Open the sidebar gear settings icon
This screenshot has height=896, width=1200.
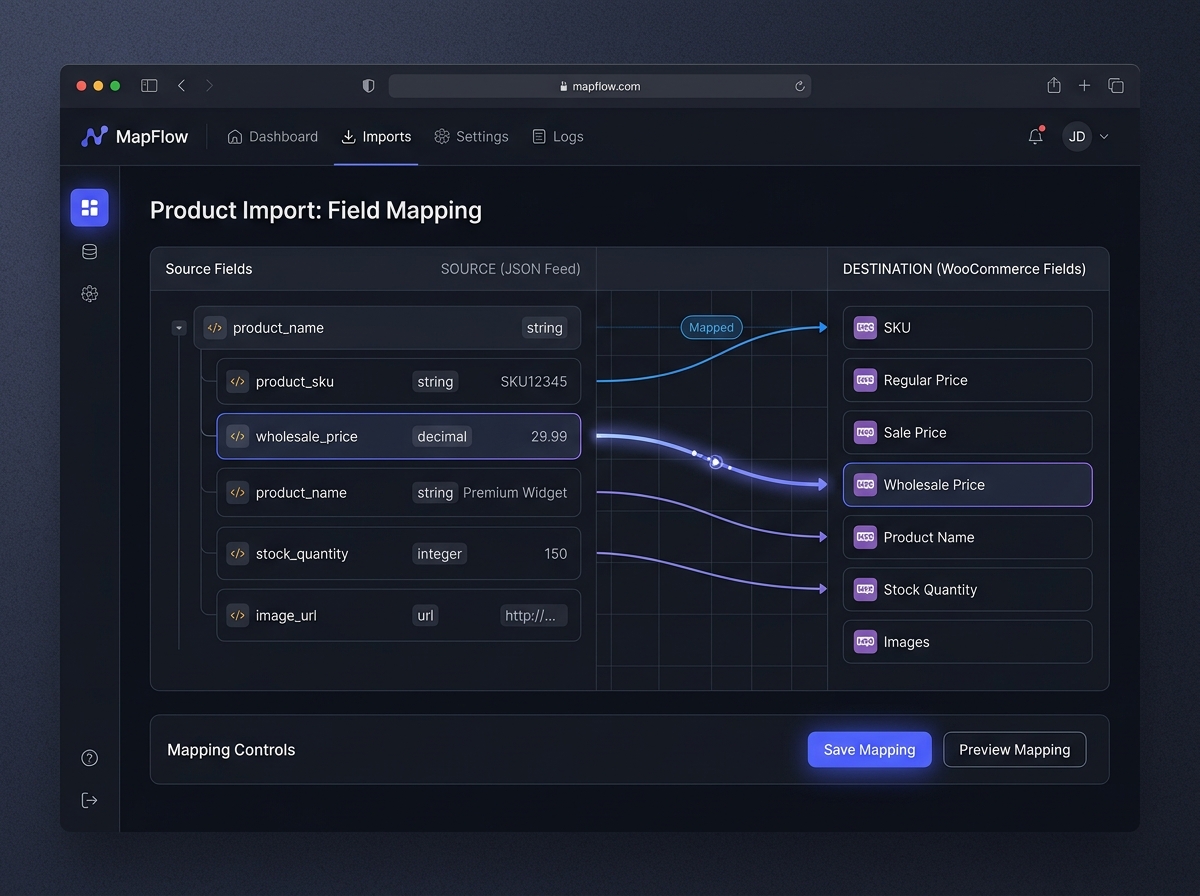tap(89, 294)
